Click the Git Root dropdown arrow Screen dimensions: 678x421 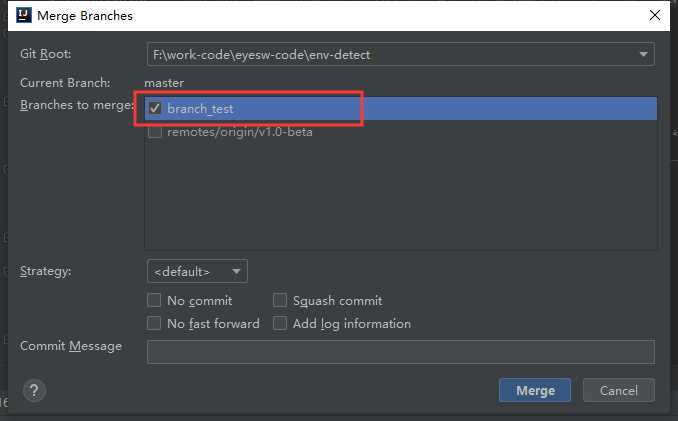pyautogui.click(x=641, y=54)
